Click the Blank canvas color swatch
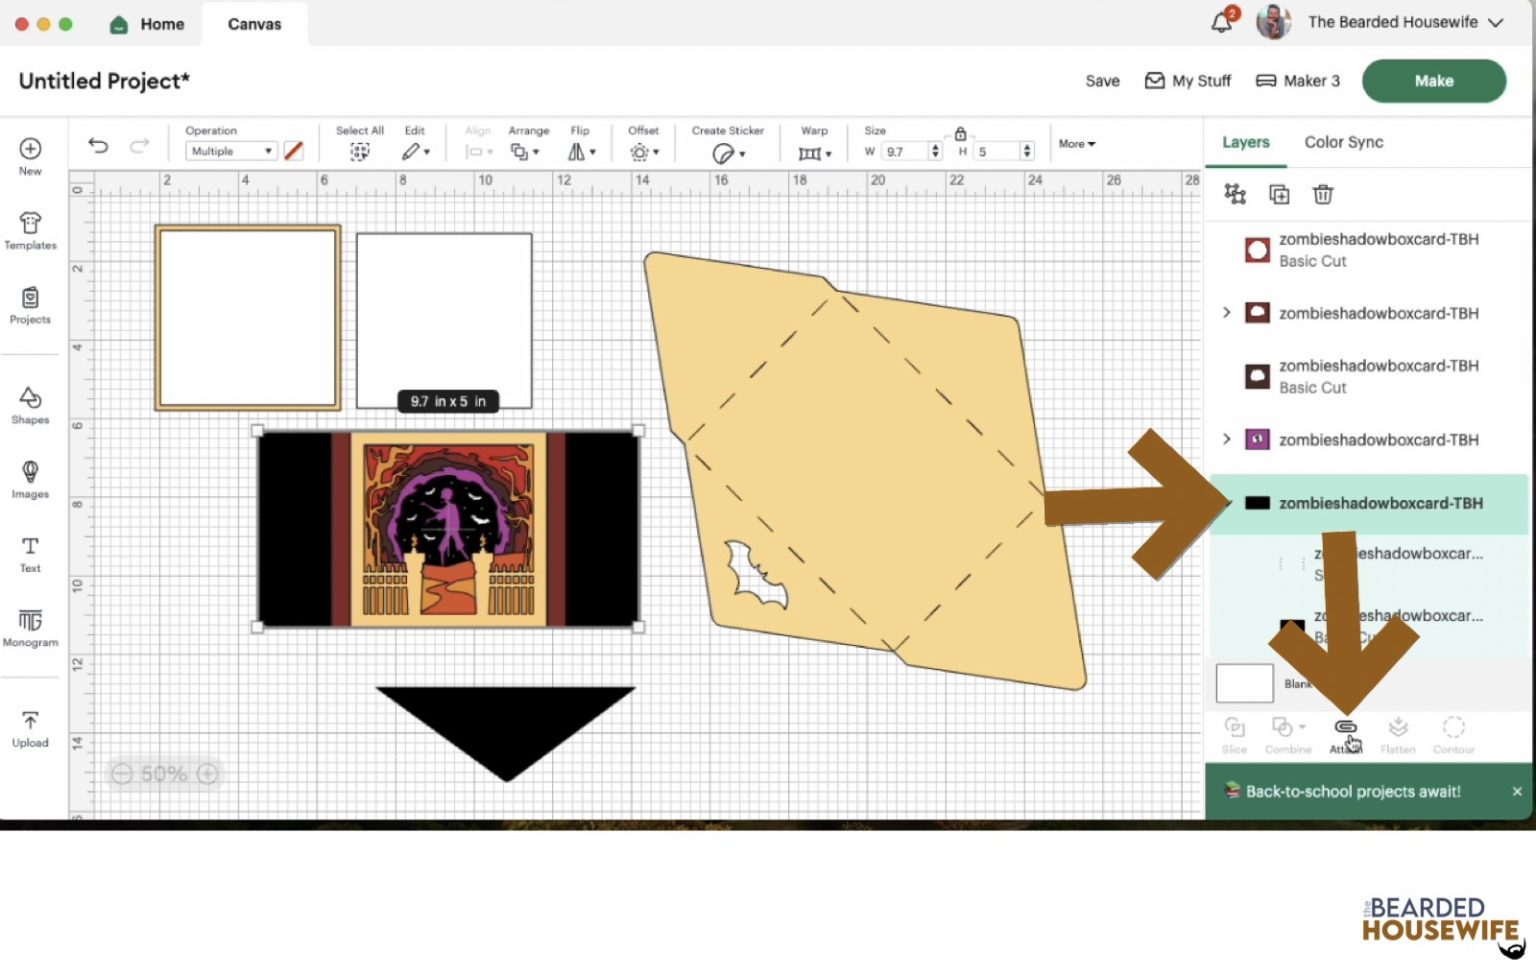Screen dimensions: 1536x976 (x=1244, y=683)
